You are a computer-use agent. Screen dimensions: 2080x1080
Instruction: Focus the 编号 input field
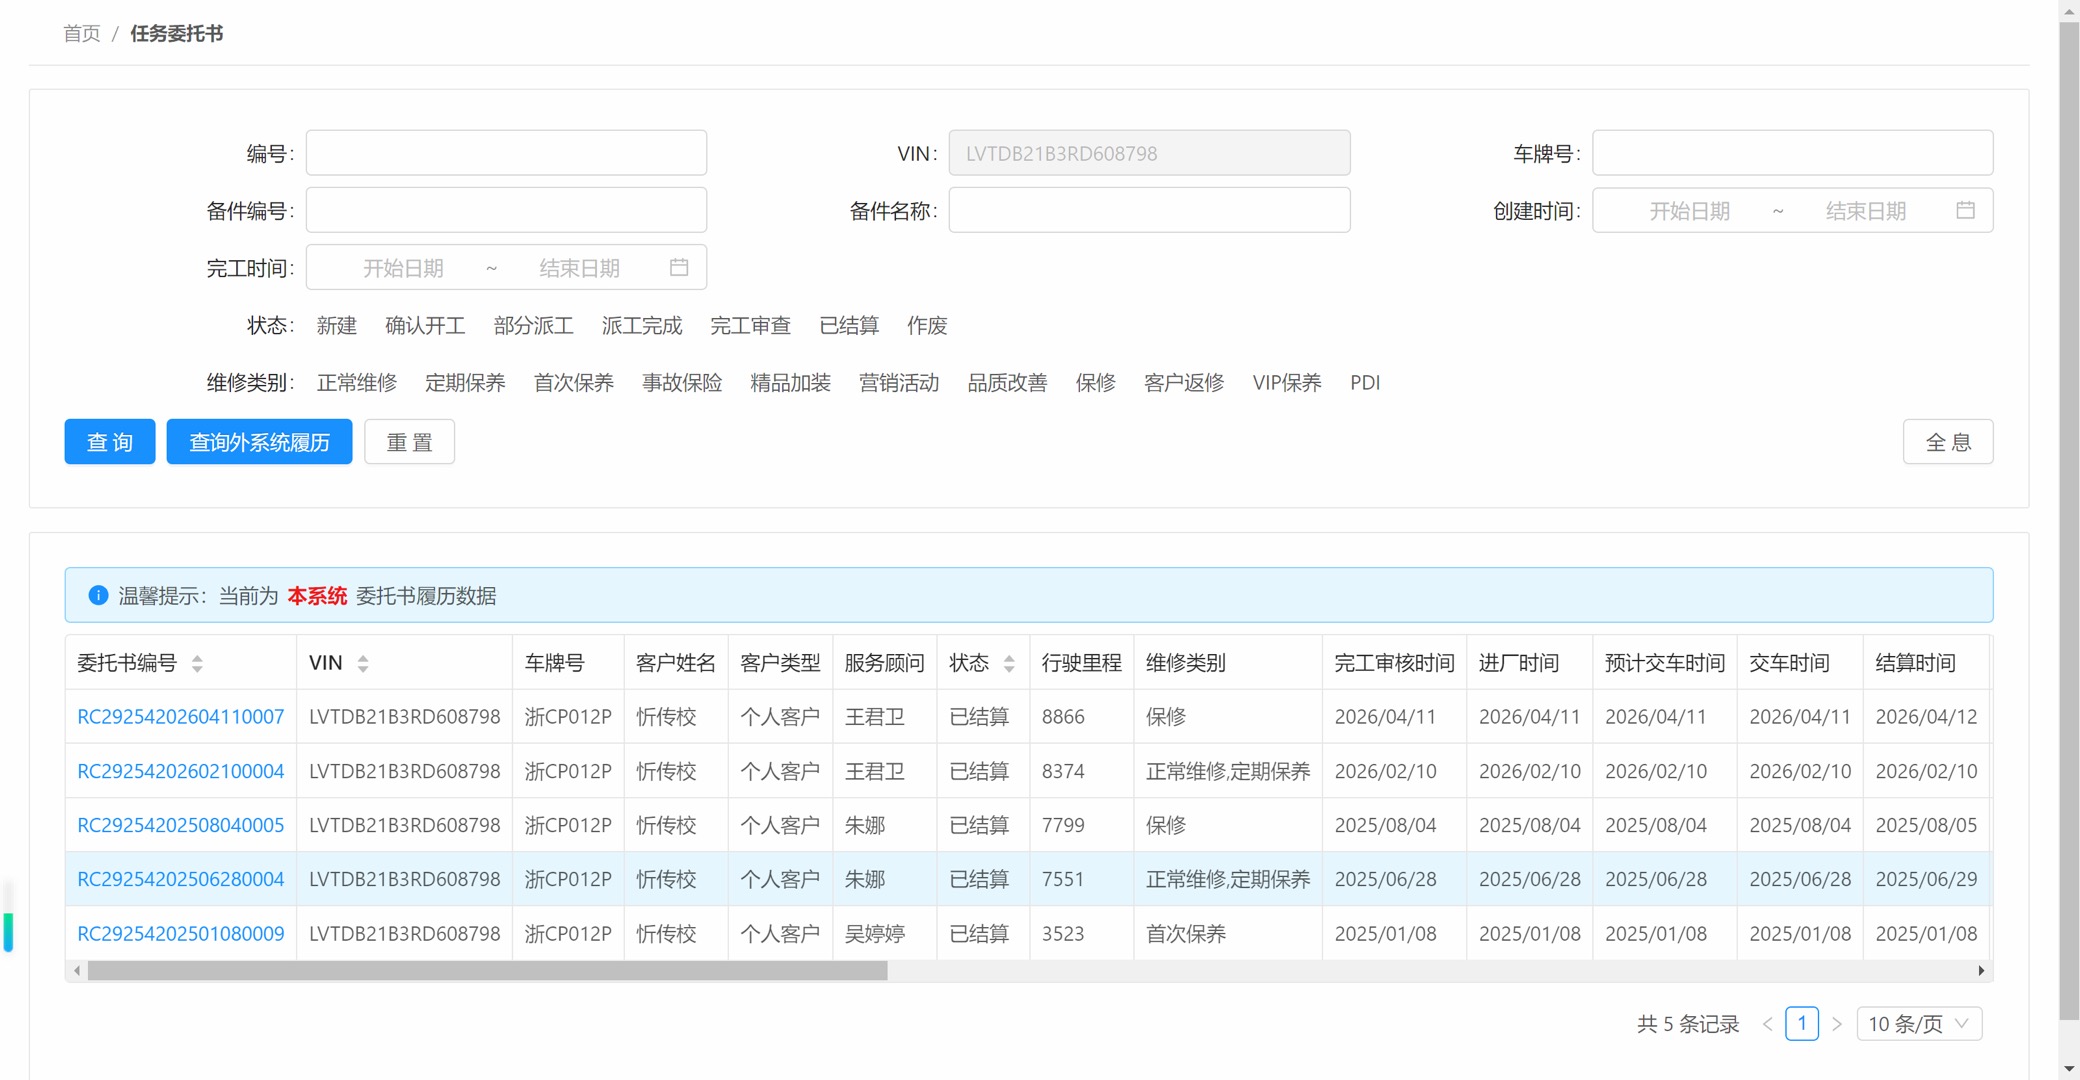[506, 153]
